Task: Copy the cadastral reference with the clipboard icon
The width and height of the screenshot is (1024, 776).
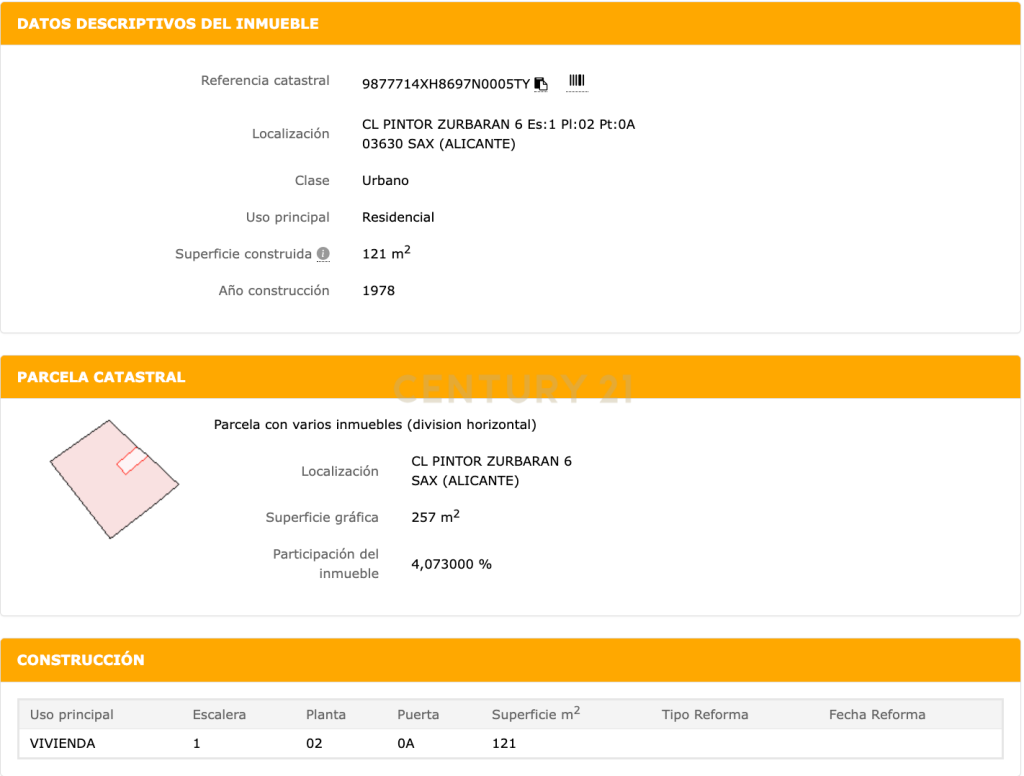Action: point(541,84)
